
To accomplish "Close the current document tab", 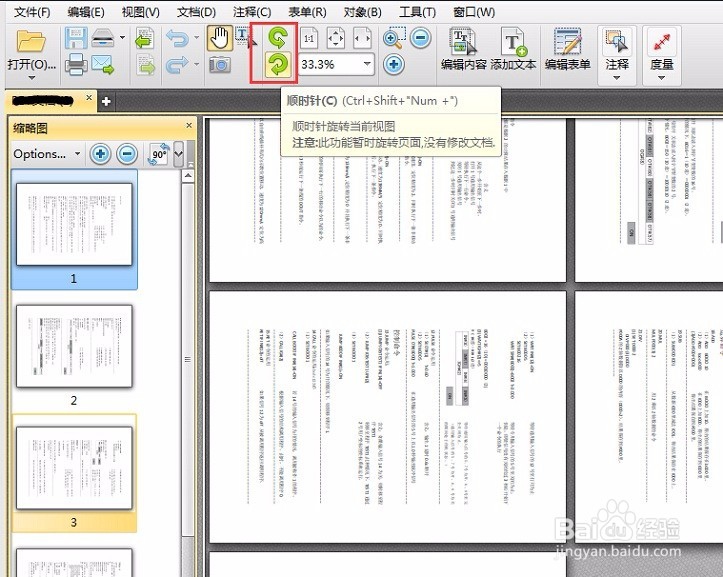I will (x=89, y=98).
